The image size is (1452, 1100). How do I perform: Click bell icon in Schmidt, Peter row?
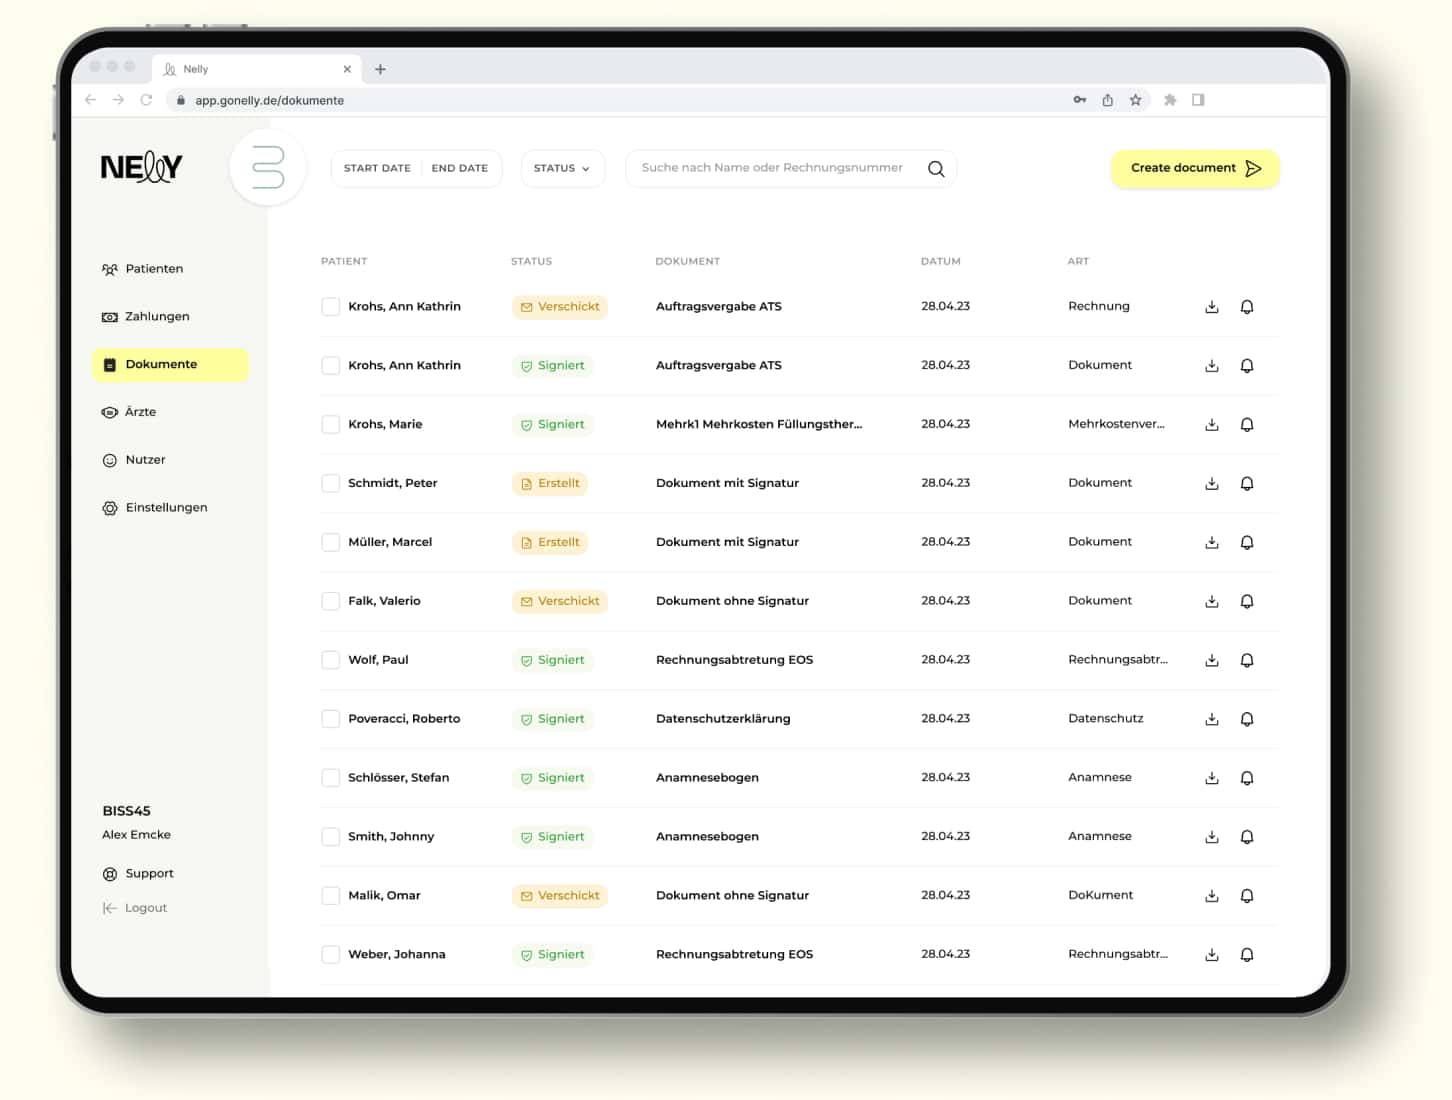[x=1247, y=484]
